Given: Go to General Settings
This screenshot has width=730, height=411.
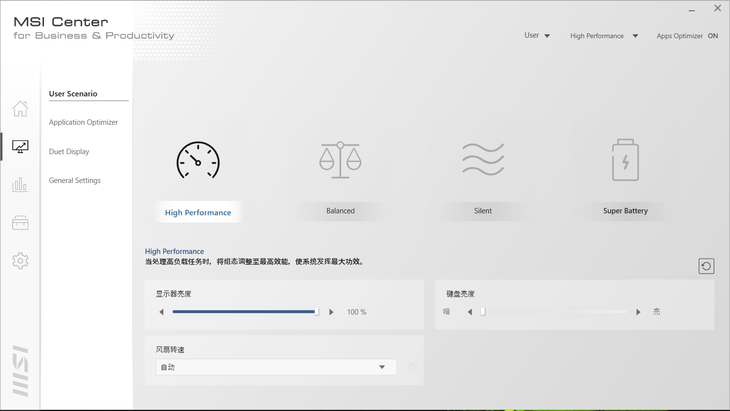Looking at the screenshot, I should [x=75, y=180].
